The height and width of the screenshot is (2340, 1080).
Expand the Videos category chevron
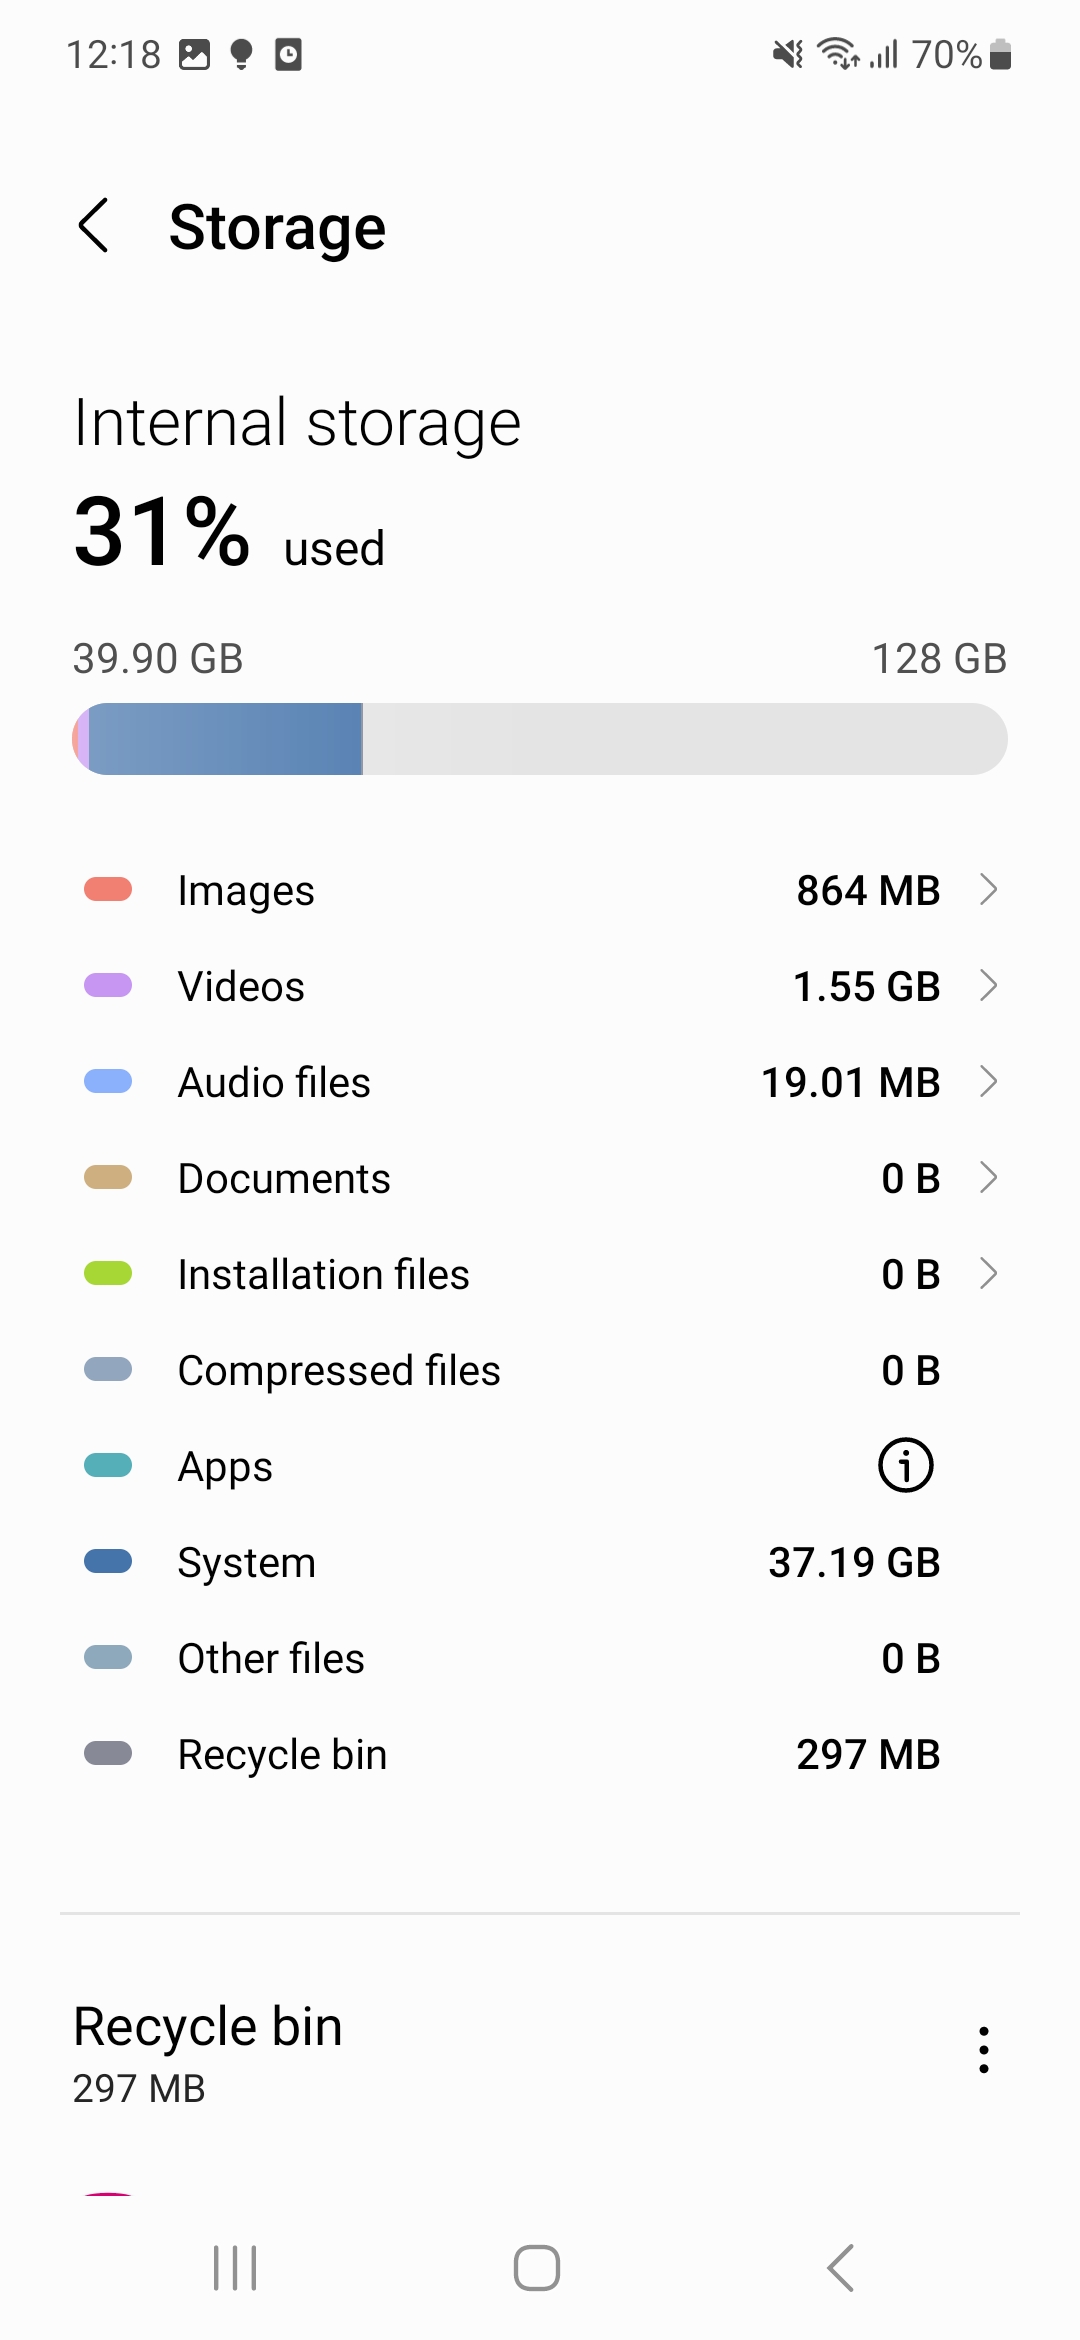(988, 986)
